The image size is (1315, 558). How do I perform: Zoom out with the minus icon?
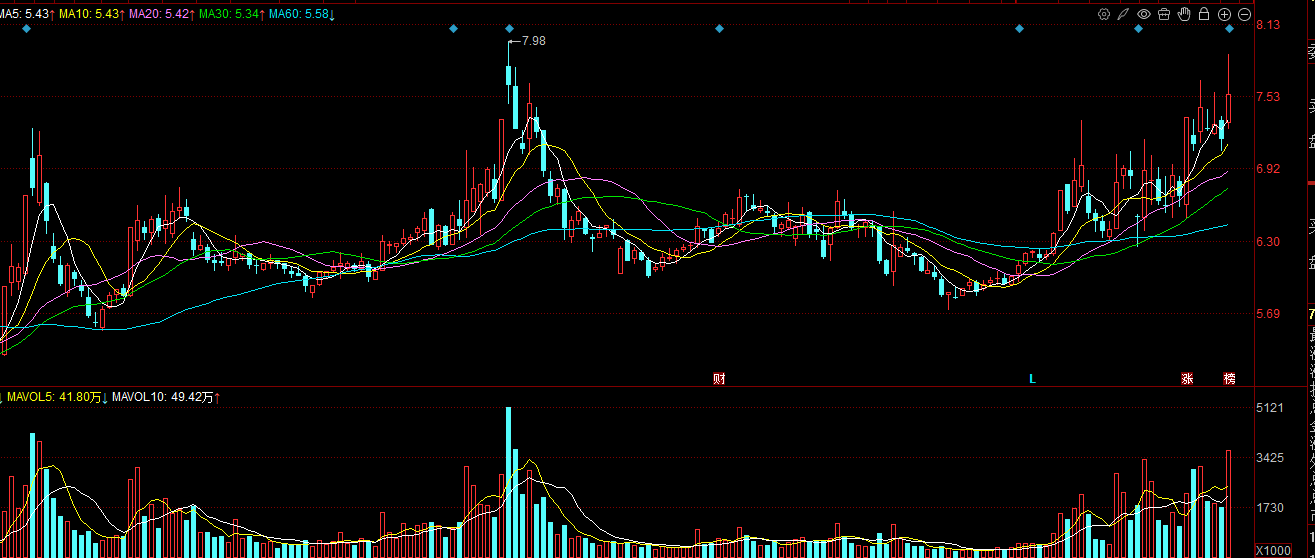(x=1244, y=14)
